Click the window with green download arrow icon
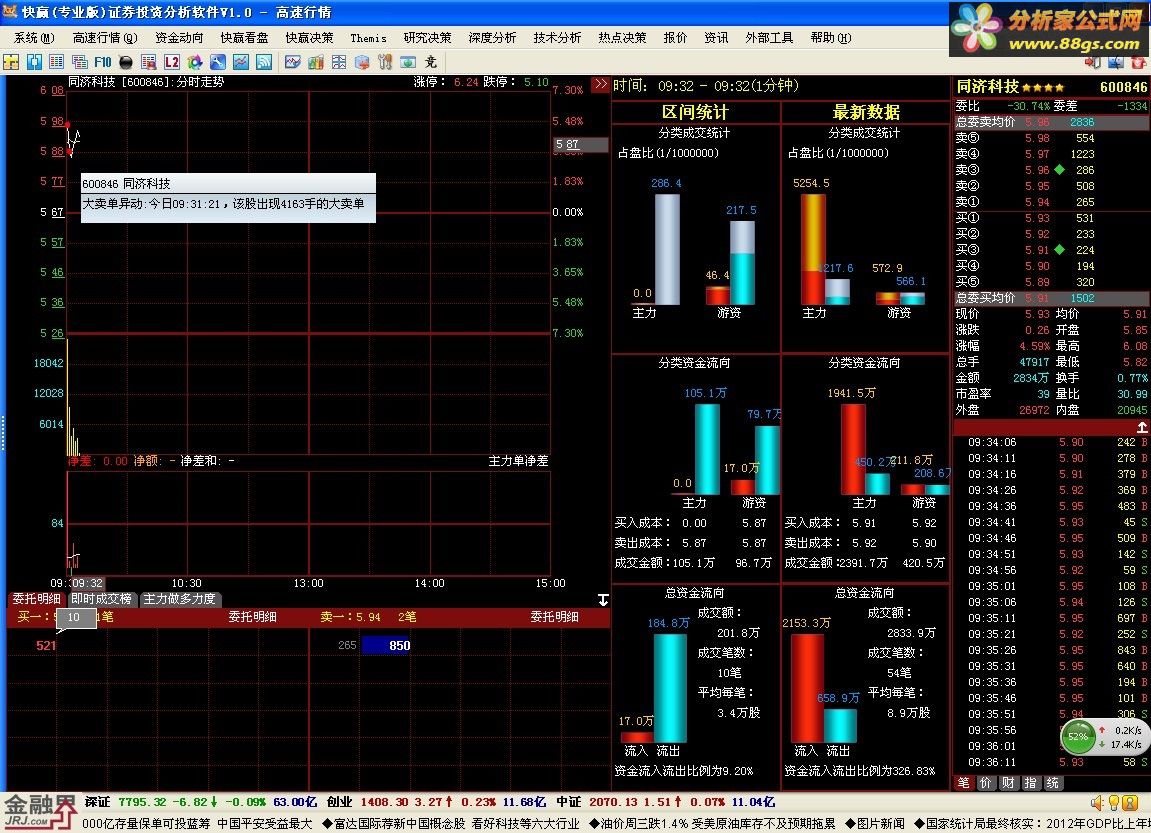1151x833 pixels. [x=408, y=62]
